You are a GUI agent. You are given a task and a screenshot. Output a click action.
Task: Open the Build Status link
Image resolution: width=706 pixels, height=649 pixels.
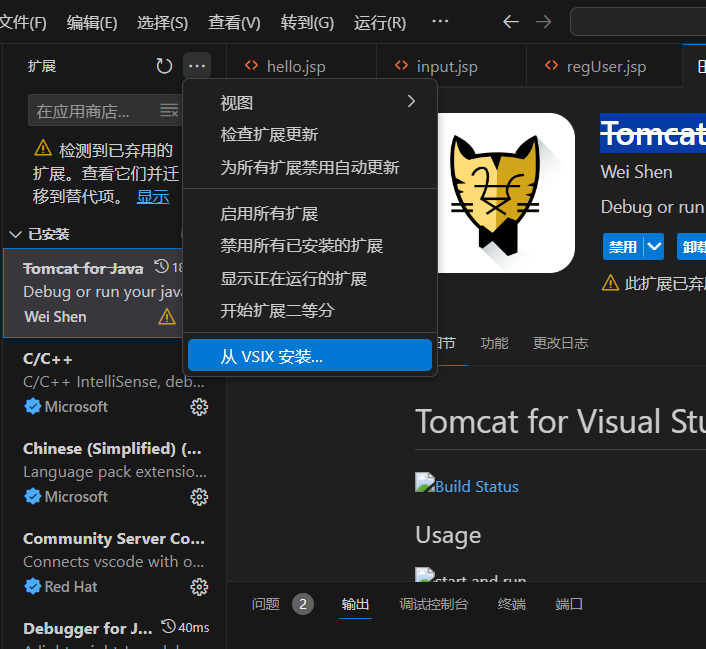pos(476,487)
